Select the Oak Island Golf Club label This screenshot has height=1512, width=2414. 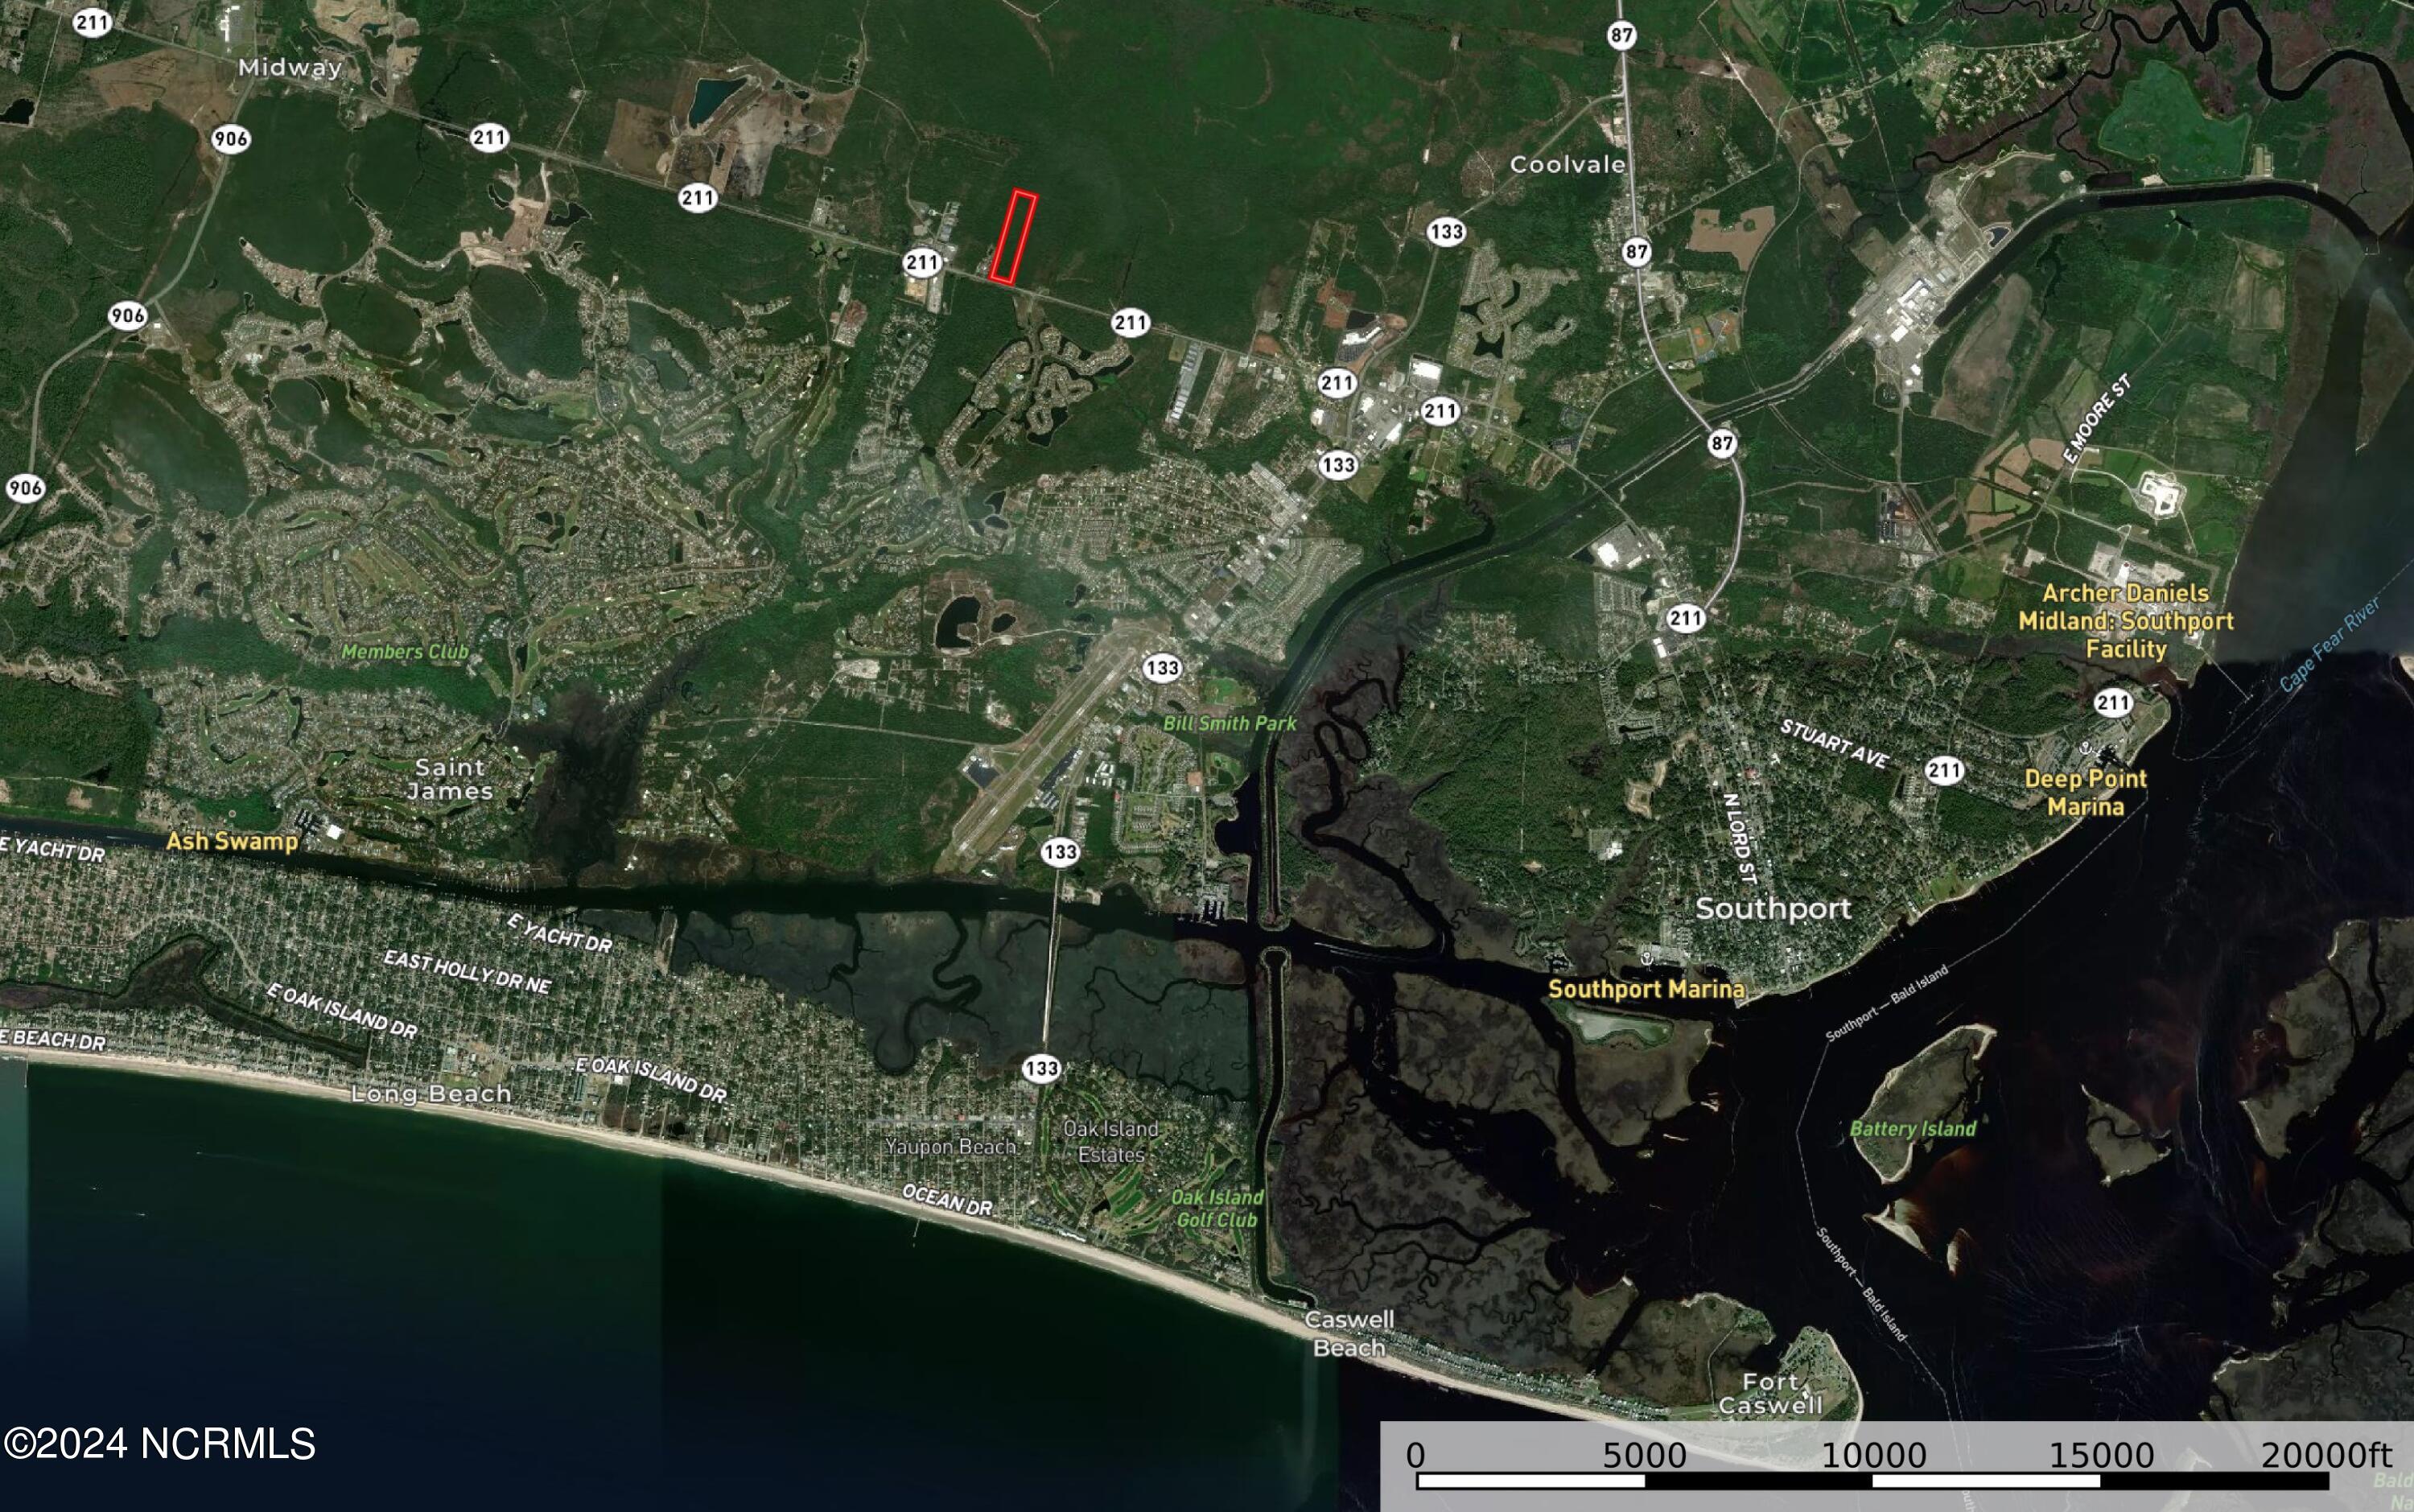click(1217, 1208)
